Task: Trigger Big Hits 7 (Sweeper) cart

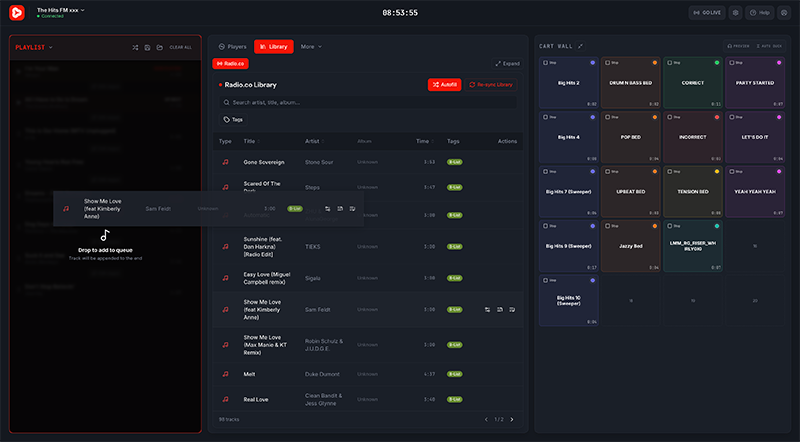Action: coord(568,192)
